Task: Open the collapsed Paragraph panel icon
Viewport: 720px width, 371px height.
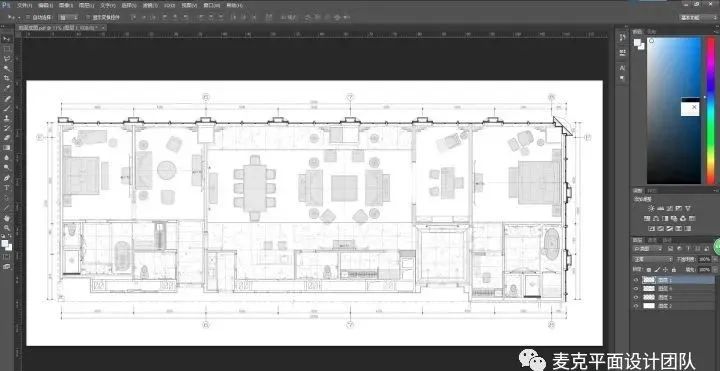Action: (622, 78)
